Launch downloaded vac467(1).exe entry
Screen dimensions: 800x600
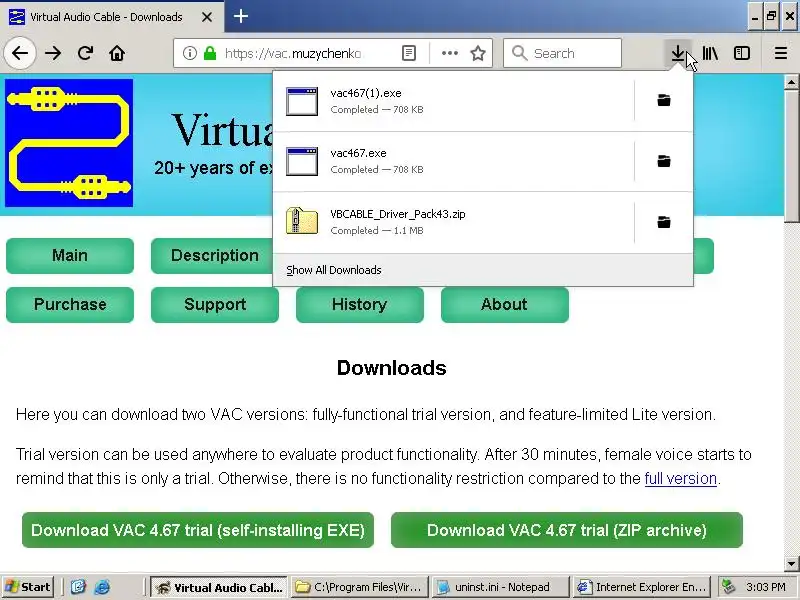(x=454, y=101)
